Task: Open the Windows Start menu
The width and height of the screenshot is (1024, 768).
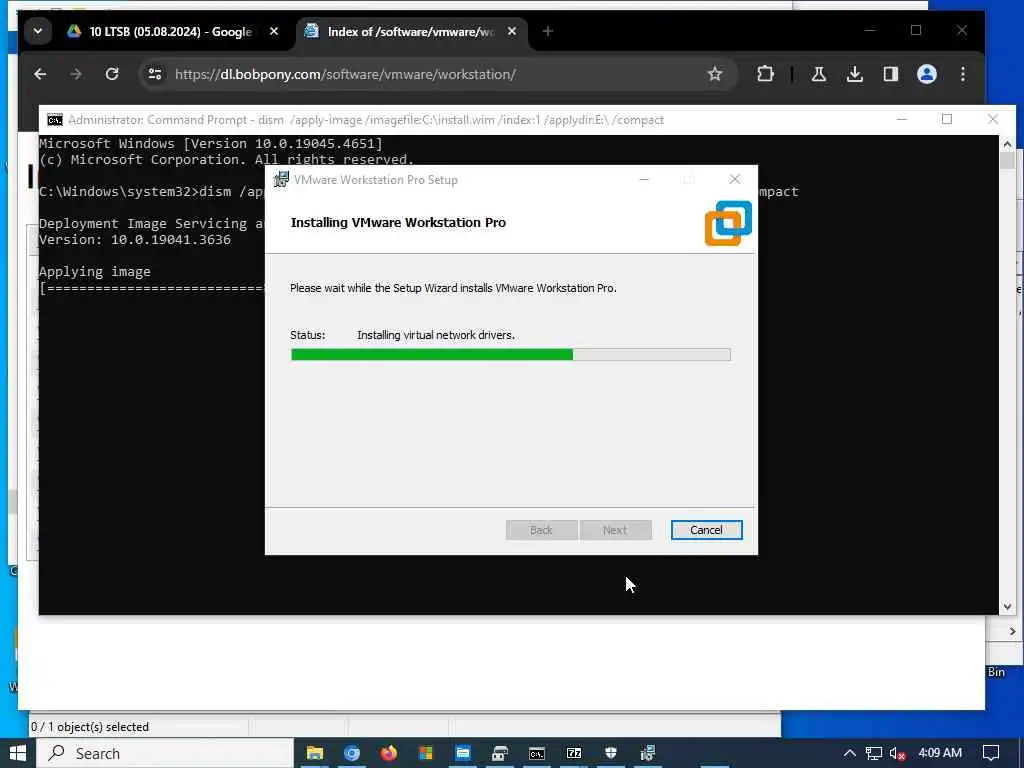Action: coord(18,753)
